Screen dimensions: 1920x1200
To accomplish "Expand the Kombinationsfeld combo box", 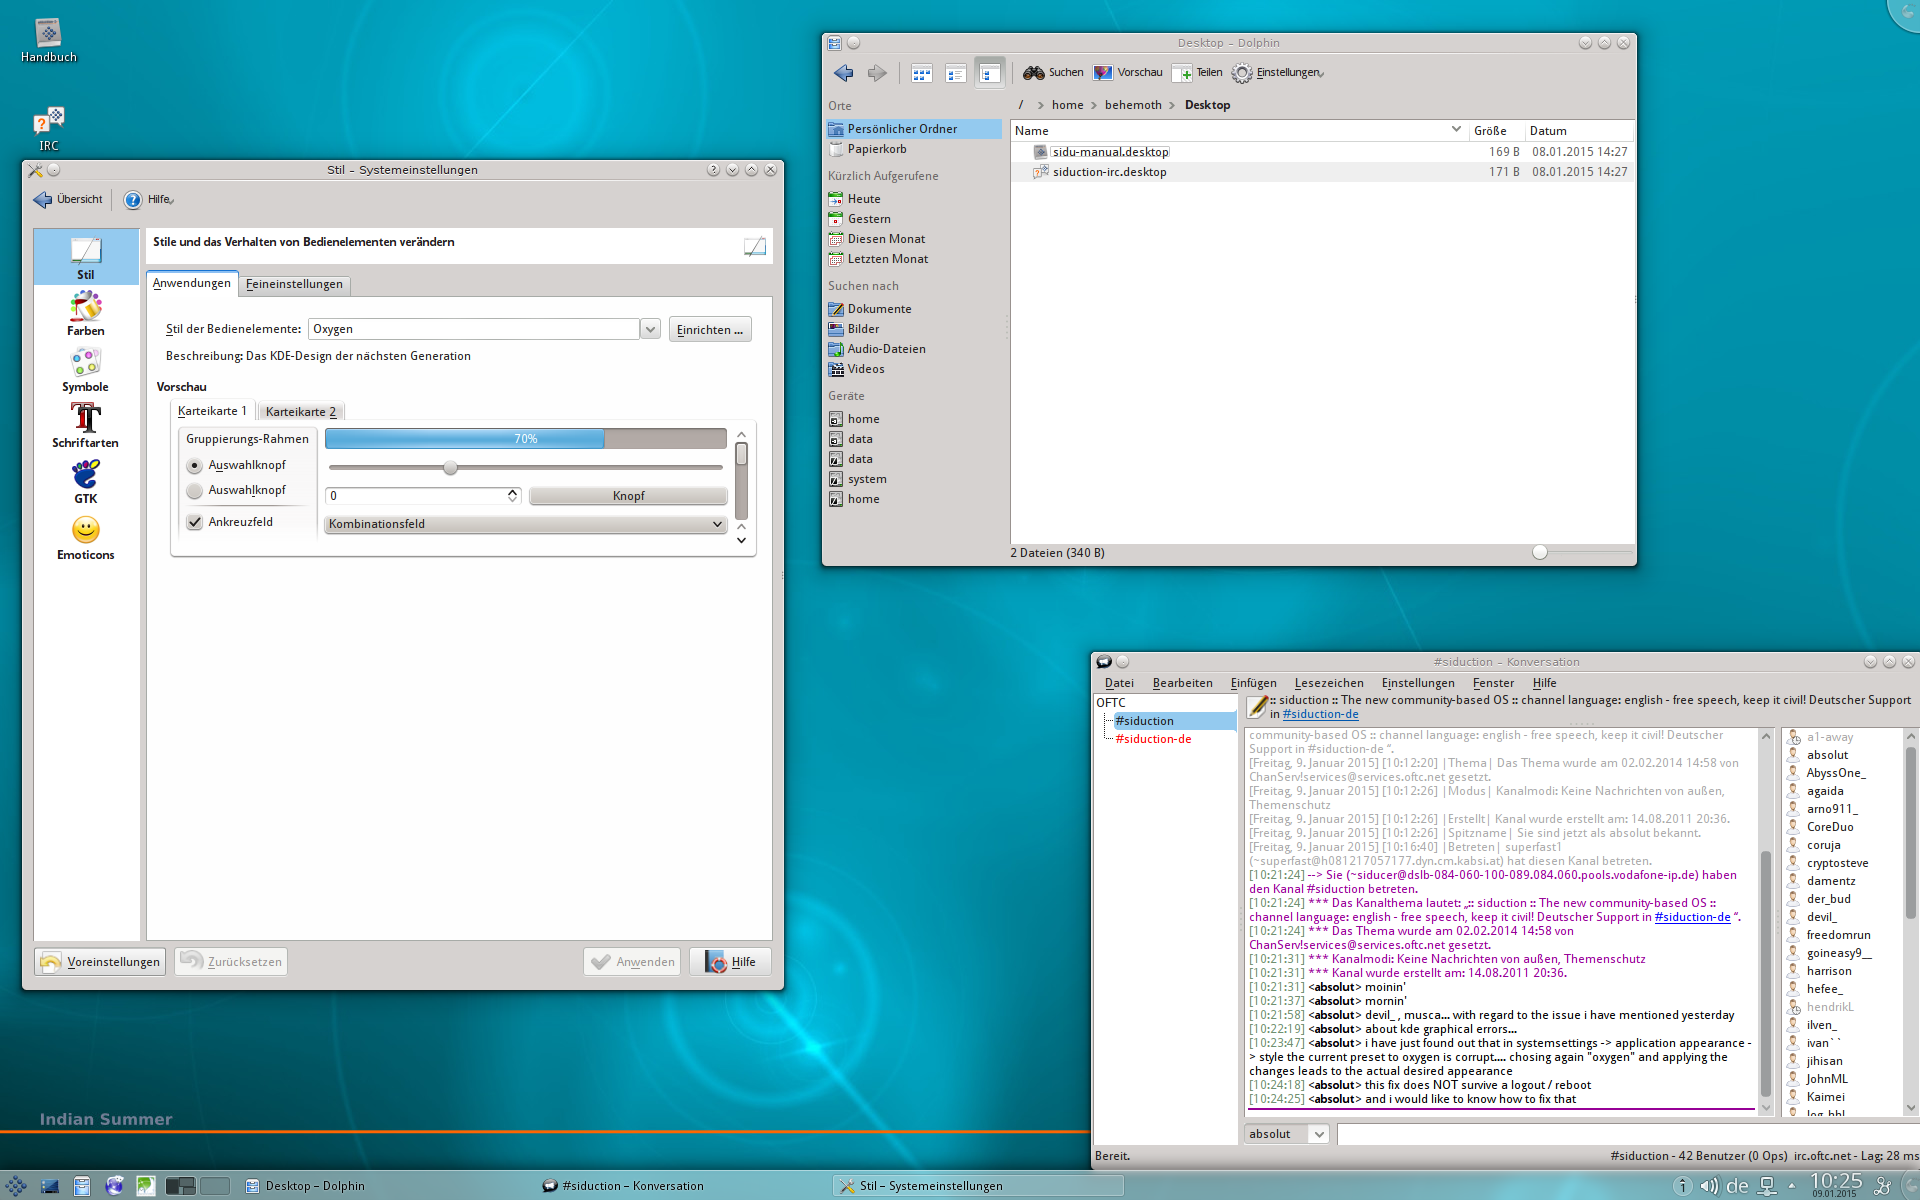I will (x=525, y=524).
